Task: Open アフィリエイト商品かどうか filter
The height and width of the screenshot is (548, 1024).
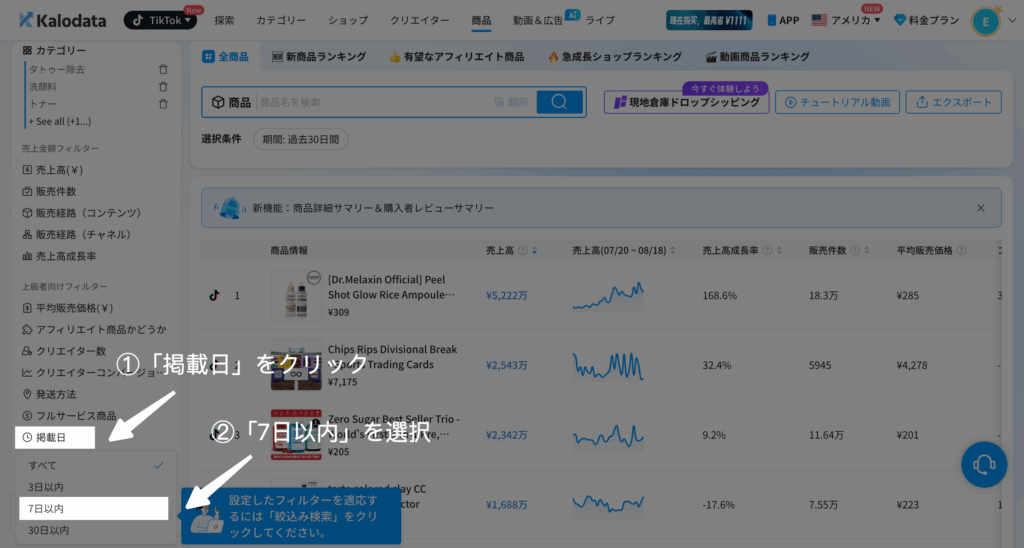Action: [x=94, y=329]
